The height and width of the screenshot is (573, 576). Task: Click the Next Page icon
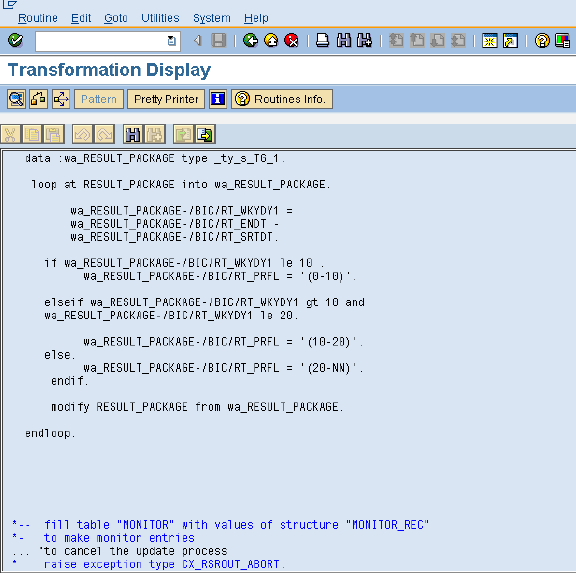tap(438, 40)
